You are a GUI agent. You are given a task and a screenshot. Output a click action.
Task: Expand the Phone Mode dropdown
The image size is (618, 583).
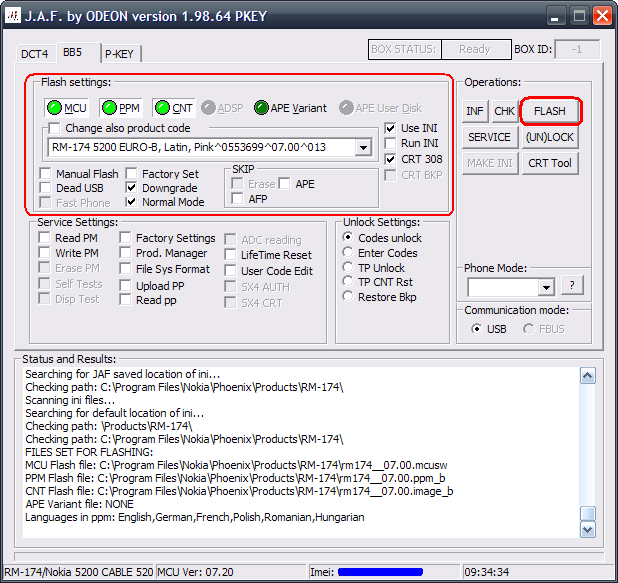pyautogui.click(x=546, y=287)
